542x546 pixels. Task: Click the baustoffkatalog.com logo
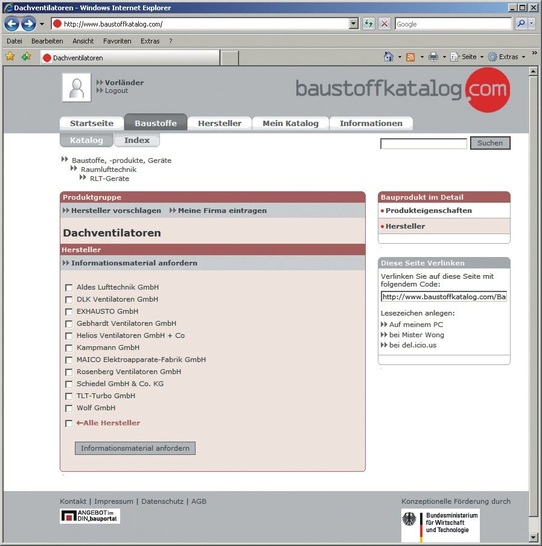403,89
